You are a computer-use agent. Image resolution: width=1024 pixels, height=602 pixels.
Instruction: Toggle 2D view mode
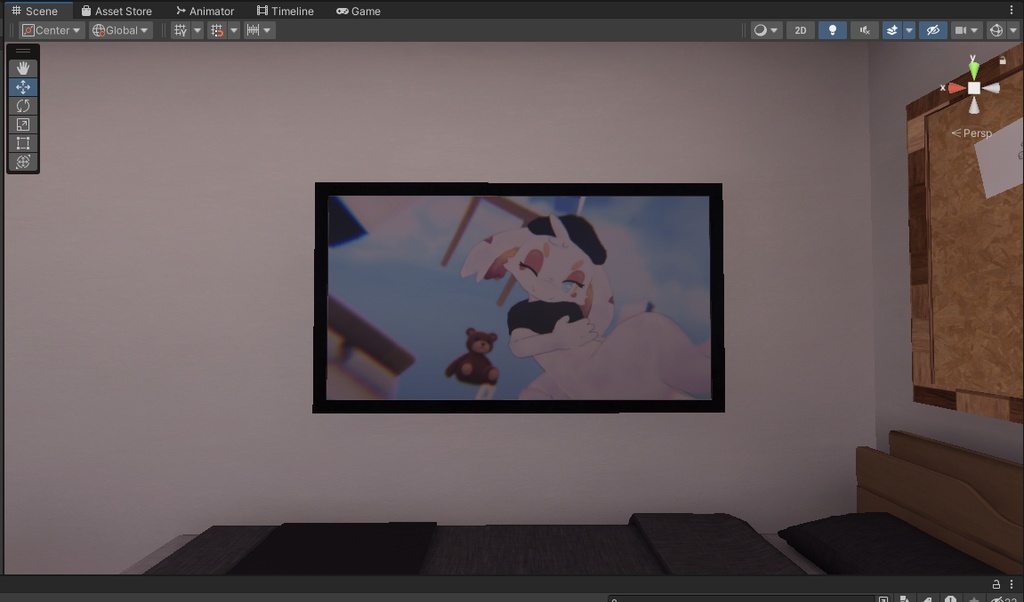(799, 30)
